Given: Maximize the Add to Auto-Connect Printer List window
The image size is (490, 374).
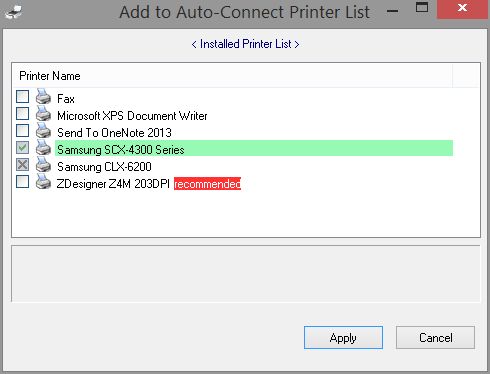Looking at the screenshot, I should (422, 8).
